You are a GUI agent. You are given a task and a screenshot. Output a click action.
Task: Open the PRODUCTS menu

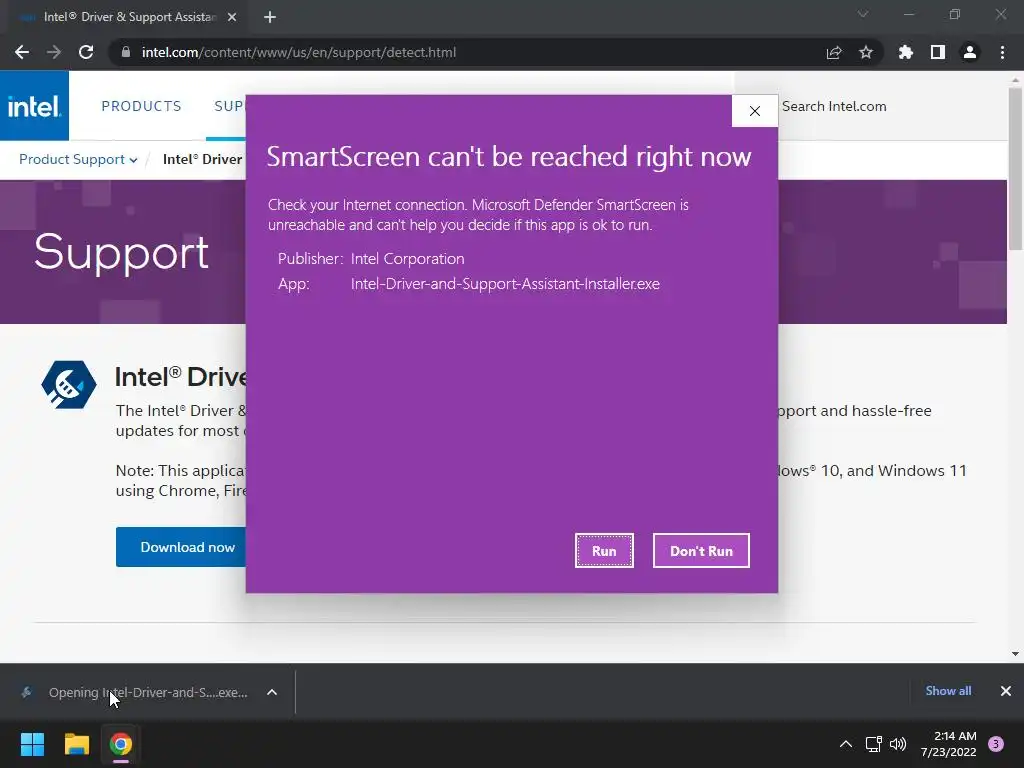(x=141, y=106)
